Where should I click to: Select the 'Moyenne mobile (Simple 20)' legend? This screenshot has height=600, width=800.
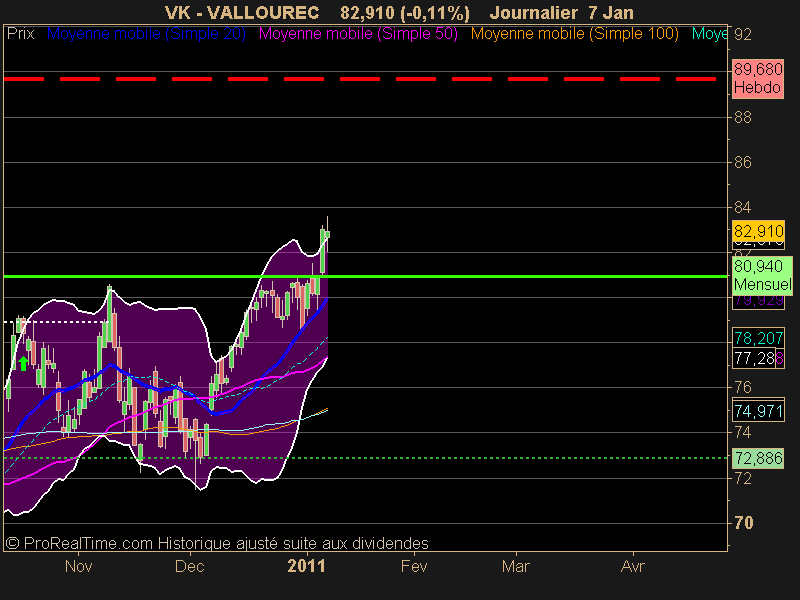click(146, 34)
